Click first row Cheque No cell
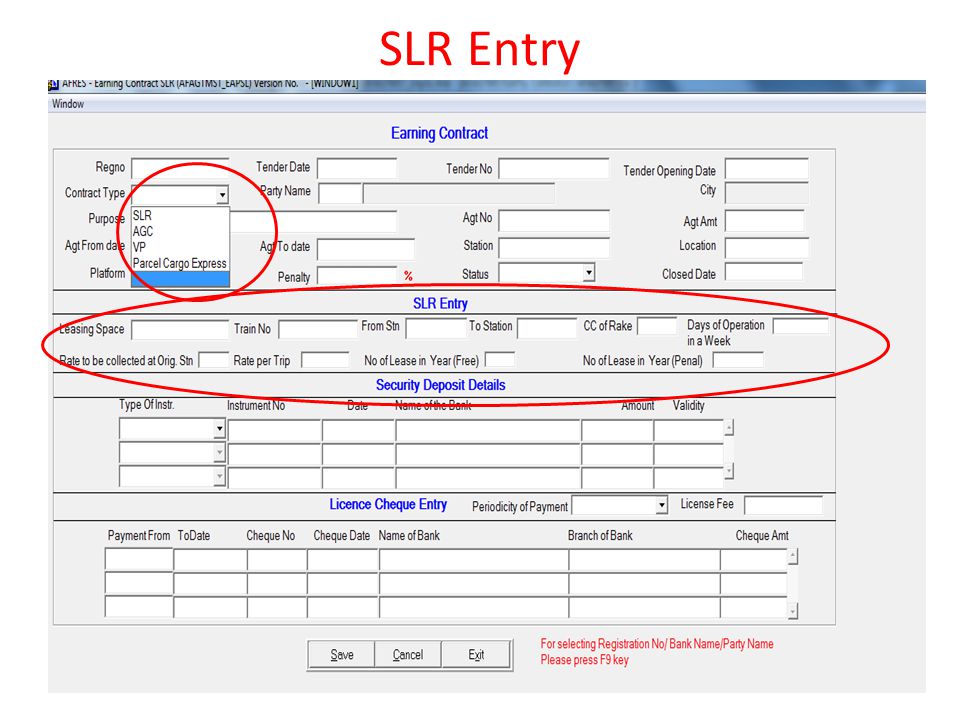 pyautogui.click(x=277, y=560)
